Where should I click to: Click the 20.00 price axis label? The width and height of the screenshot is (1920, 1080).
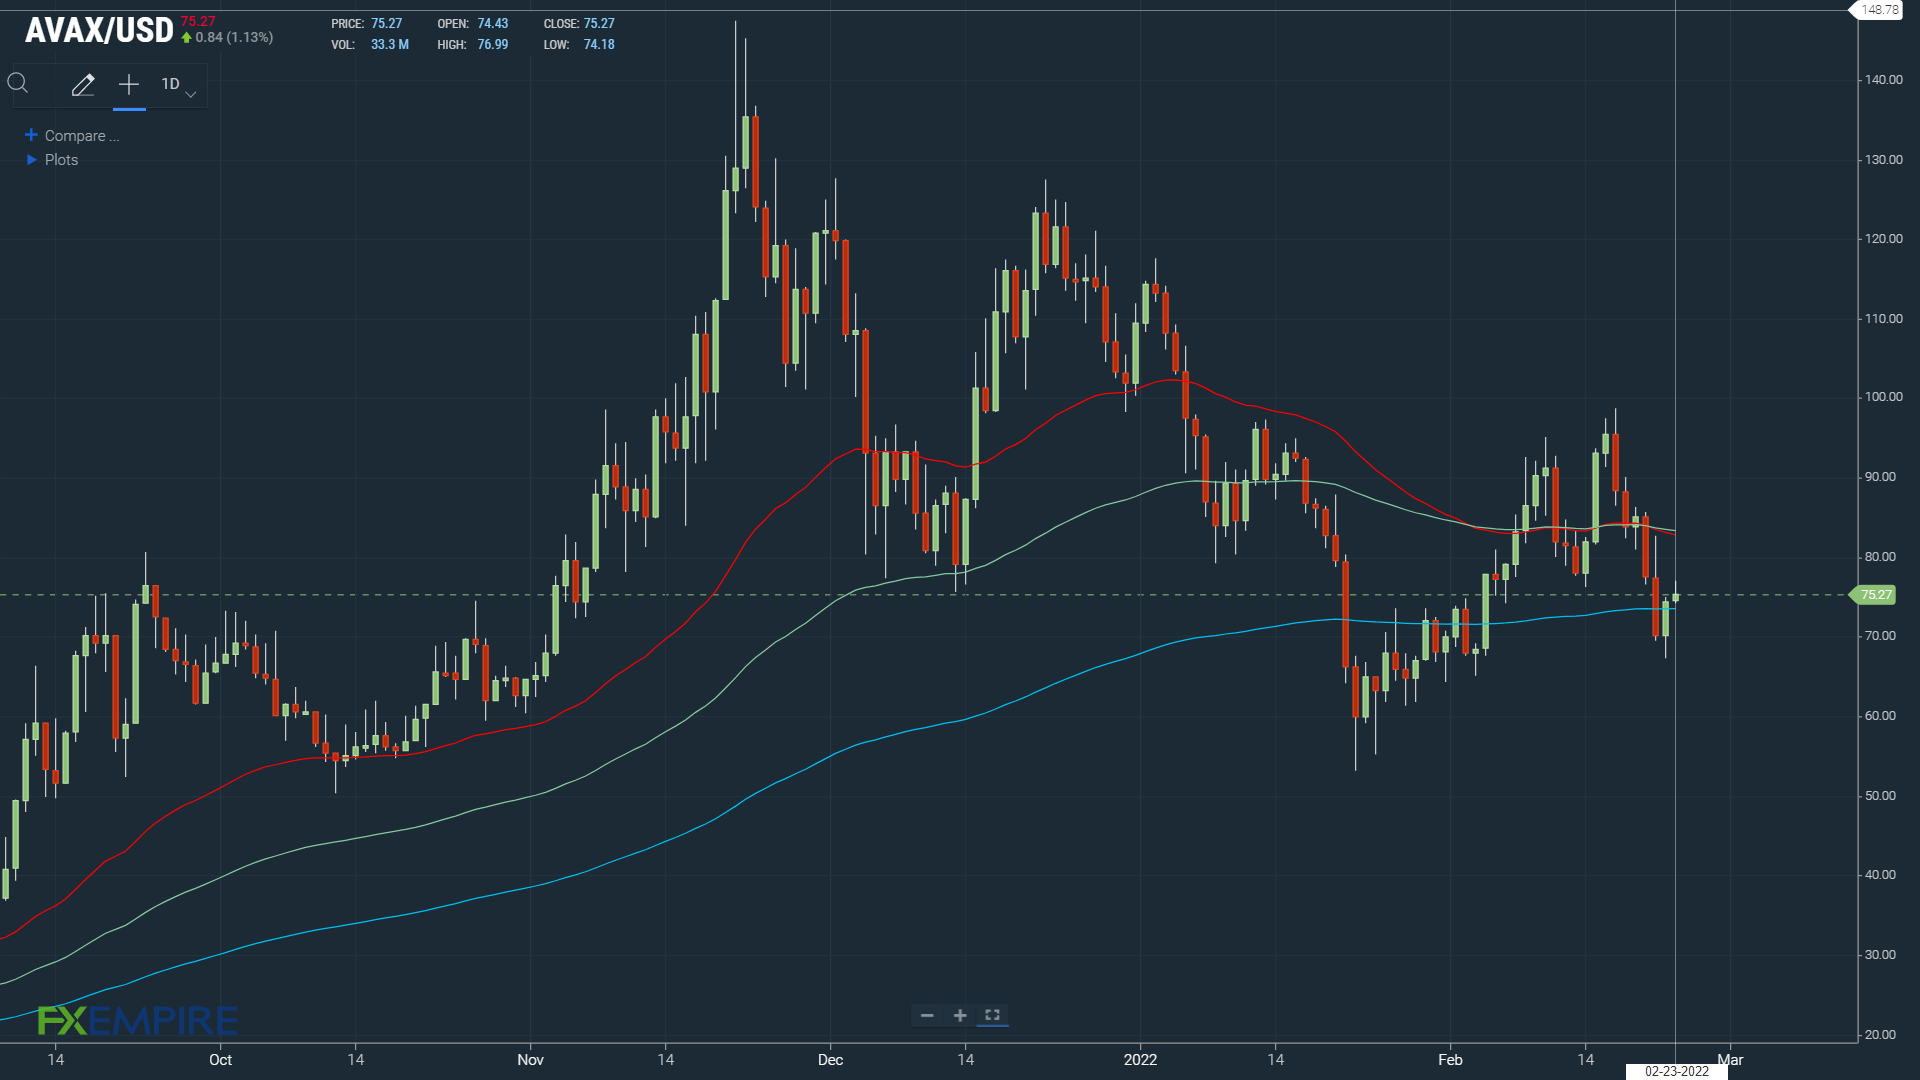click(x=1880, y=1035)
